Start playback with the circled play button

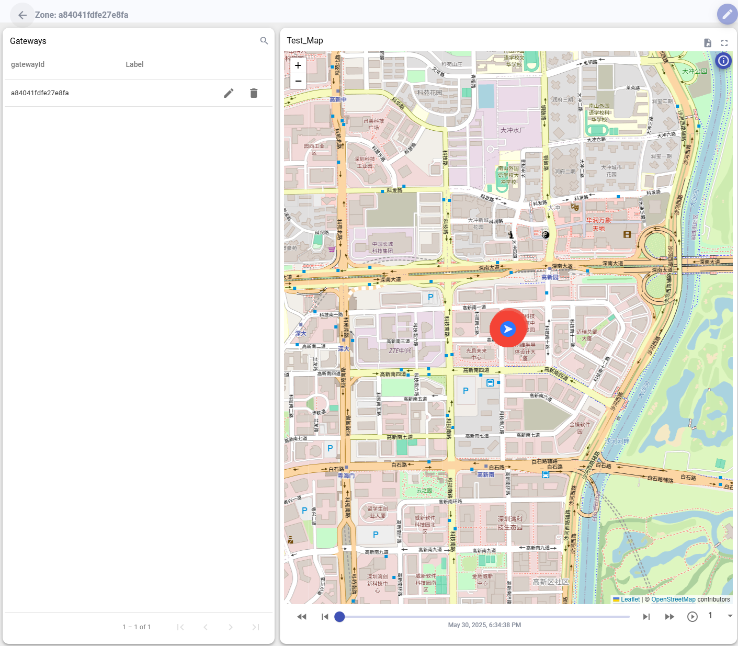click(692, 616)
